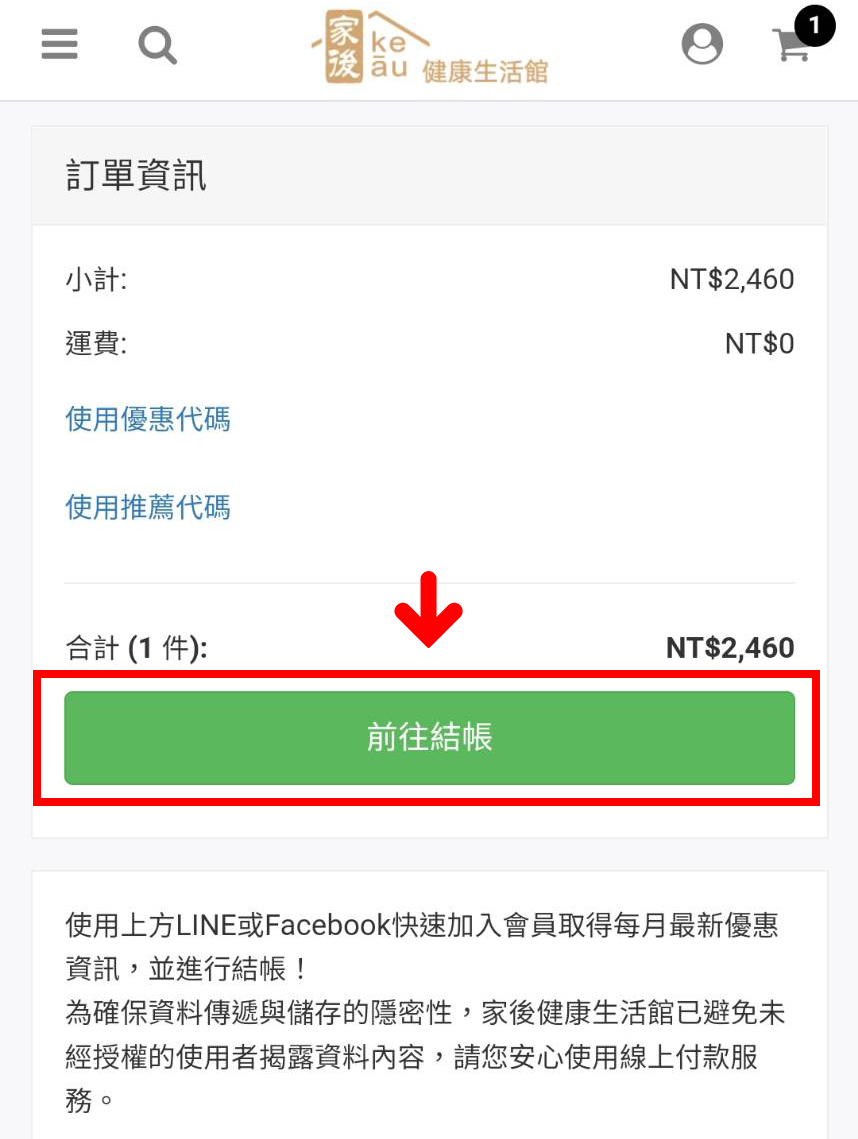The image size is (858, 1139).
Task: Select the 運費 shipping fee label
Action: pos(96,344)
